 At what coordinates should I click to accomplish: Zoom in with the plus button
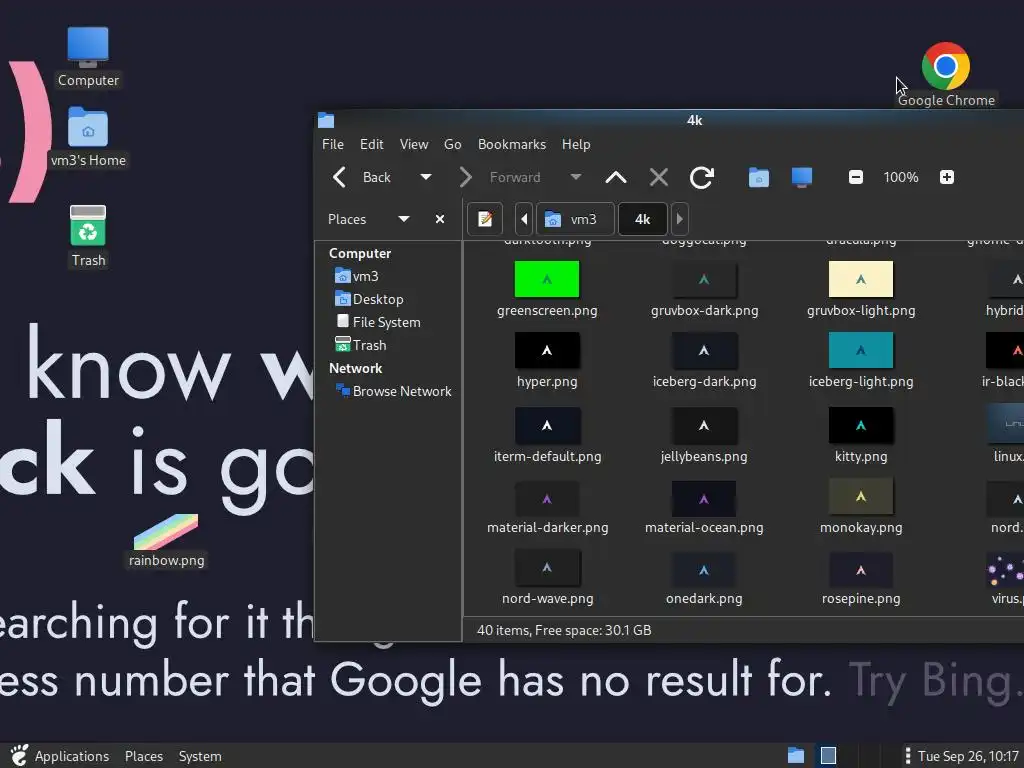[x=947, y=177]
